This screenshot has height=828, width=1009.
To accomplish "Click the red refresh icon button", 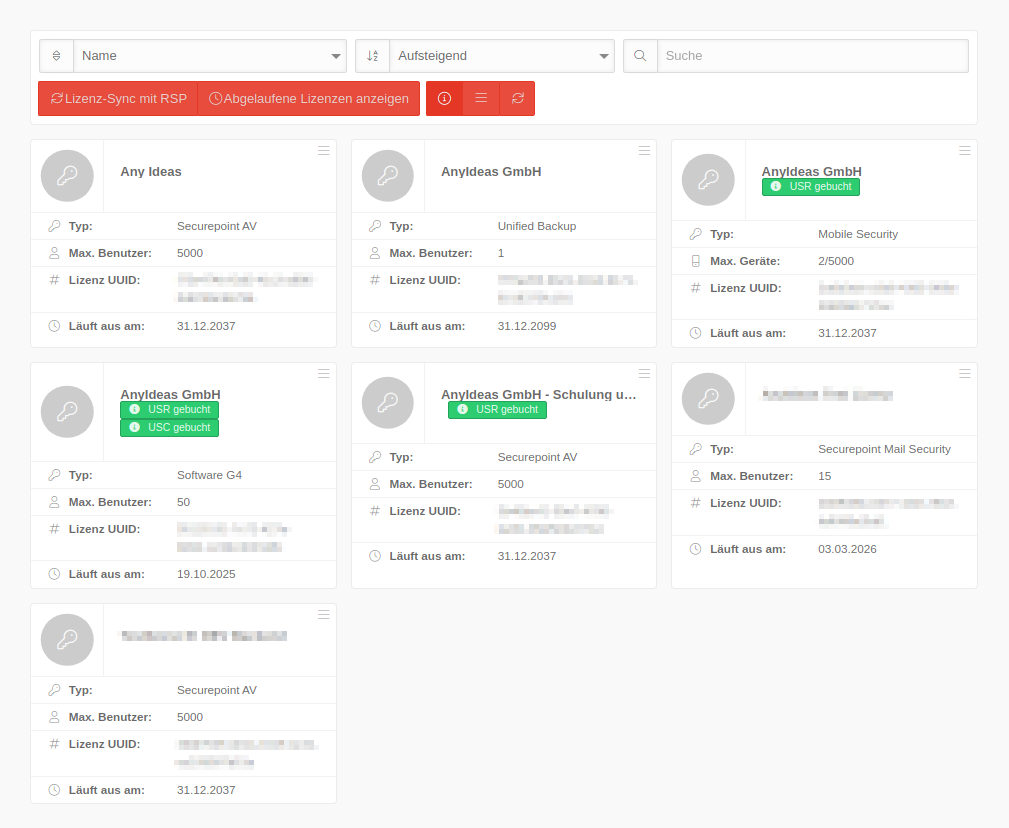I will (x=517, y=99).
